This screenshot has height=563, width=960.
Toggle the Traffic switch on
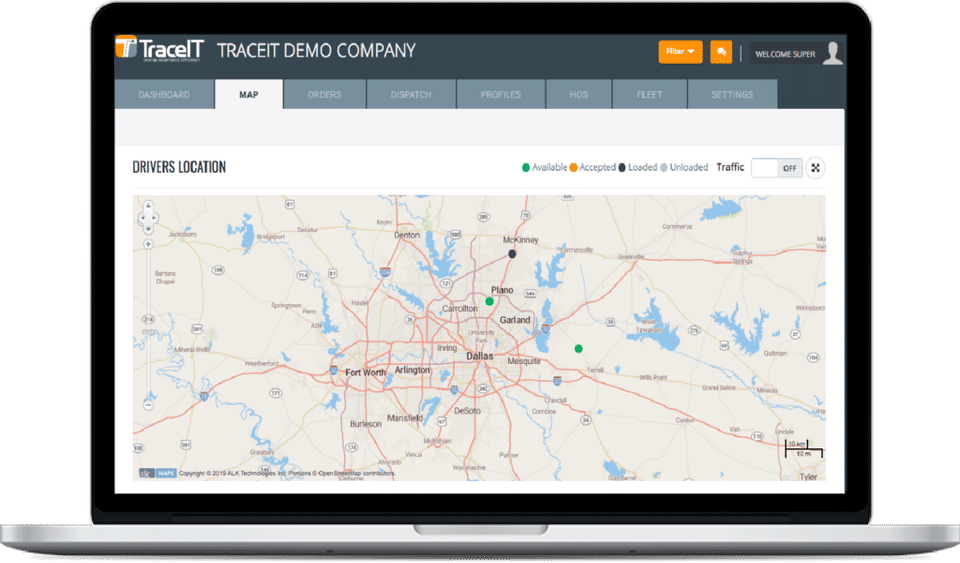click(x=777, y=168)
